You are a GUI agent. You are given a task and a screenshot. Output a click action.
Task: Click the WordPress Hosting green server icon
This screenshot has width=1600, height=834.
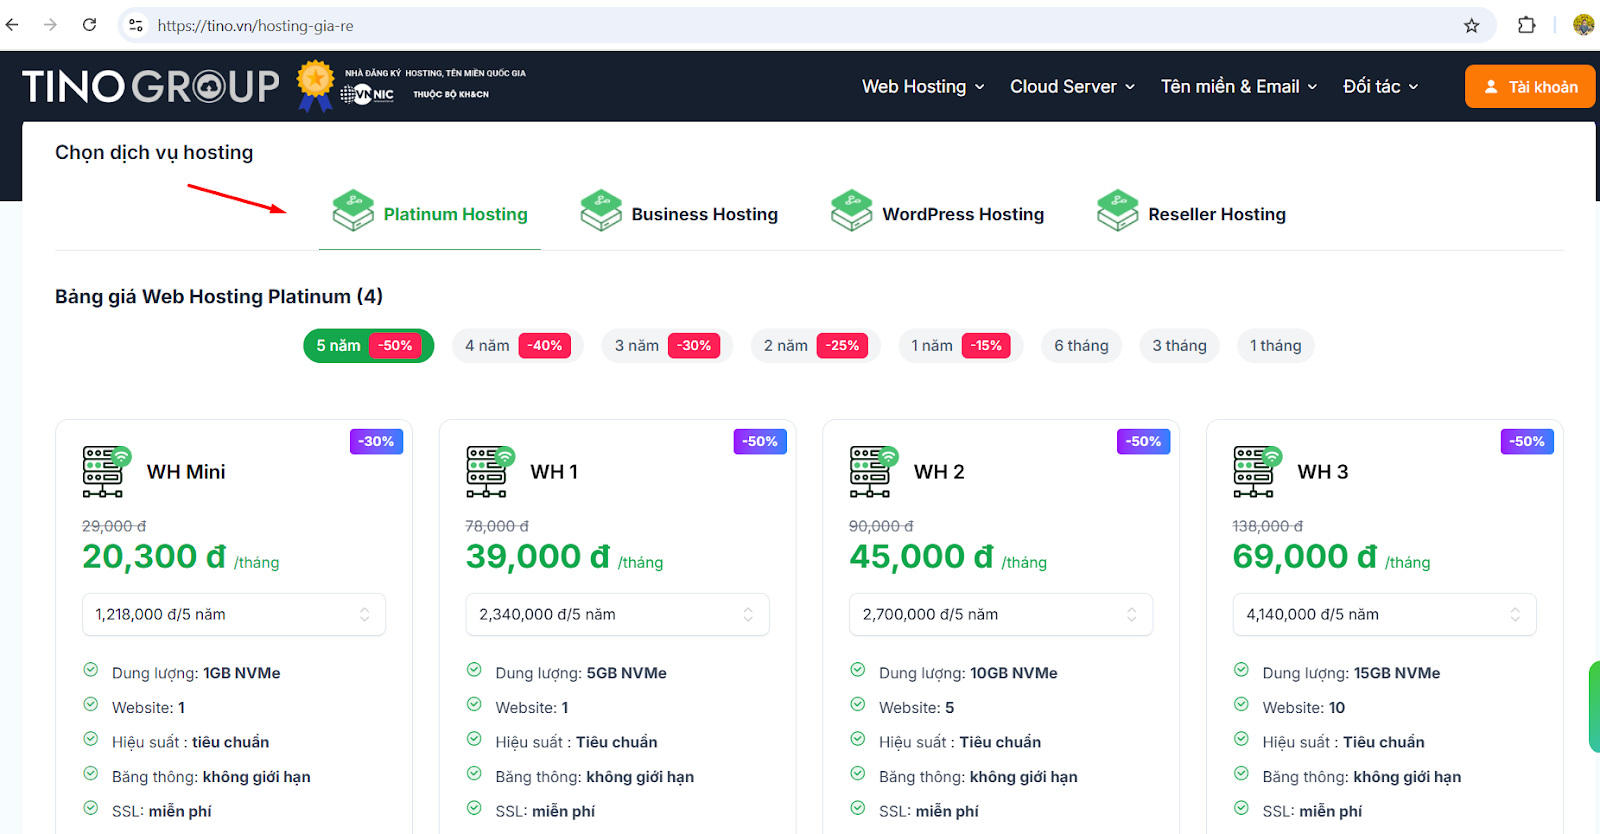[852, 211]
